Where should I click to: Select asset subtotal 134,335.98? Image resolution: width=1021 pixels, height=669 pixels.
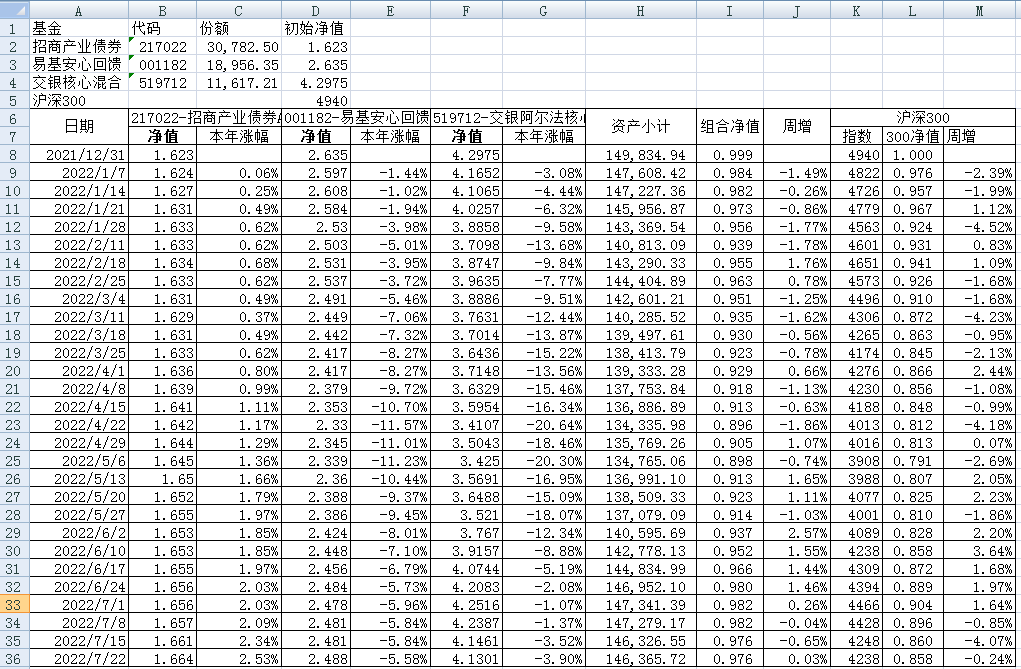(641, 425)
